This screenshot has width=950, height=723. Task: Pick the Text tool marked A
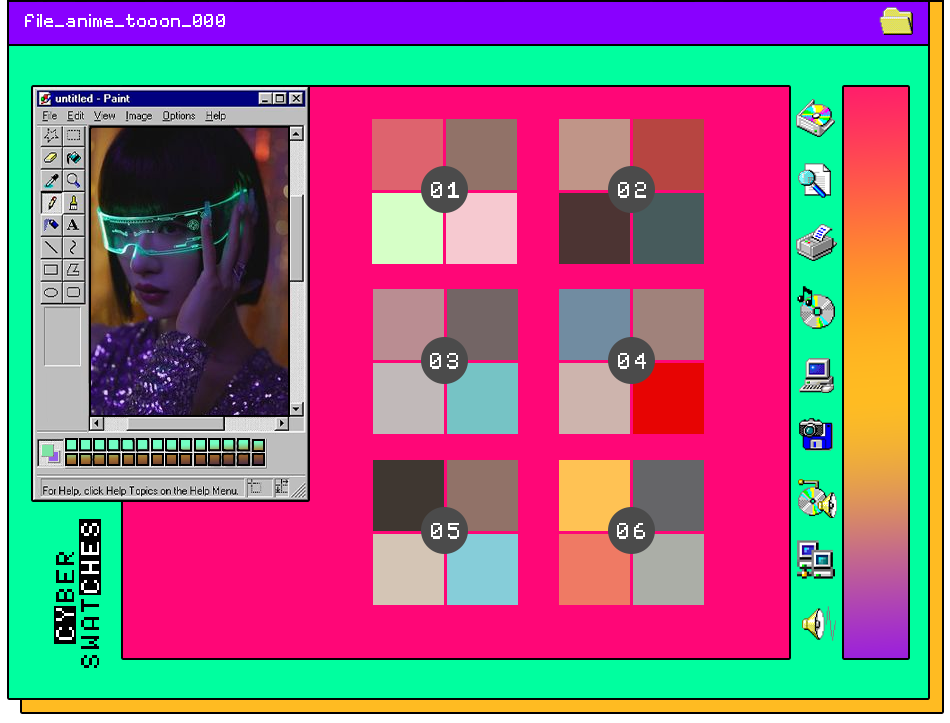point(73,225)
